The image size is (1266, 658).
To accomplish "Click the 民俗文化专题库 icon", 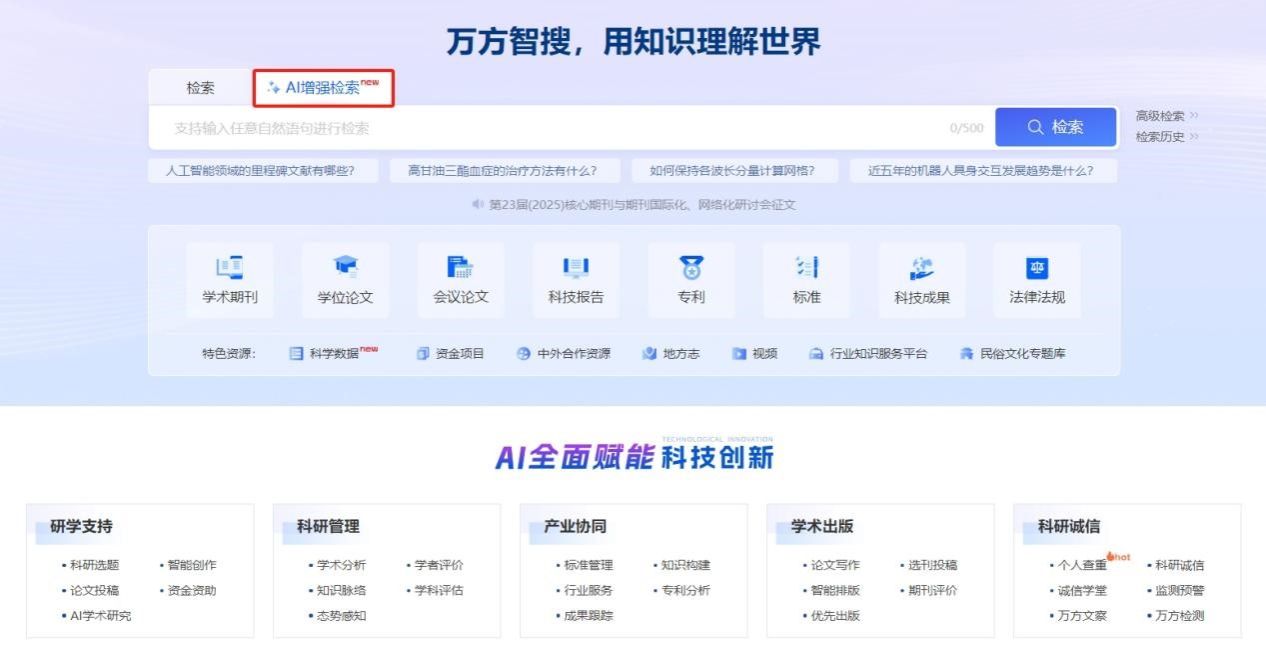I will [966, 353].
